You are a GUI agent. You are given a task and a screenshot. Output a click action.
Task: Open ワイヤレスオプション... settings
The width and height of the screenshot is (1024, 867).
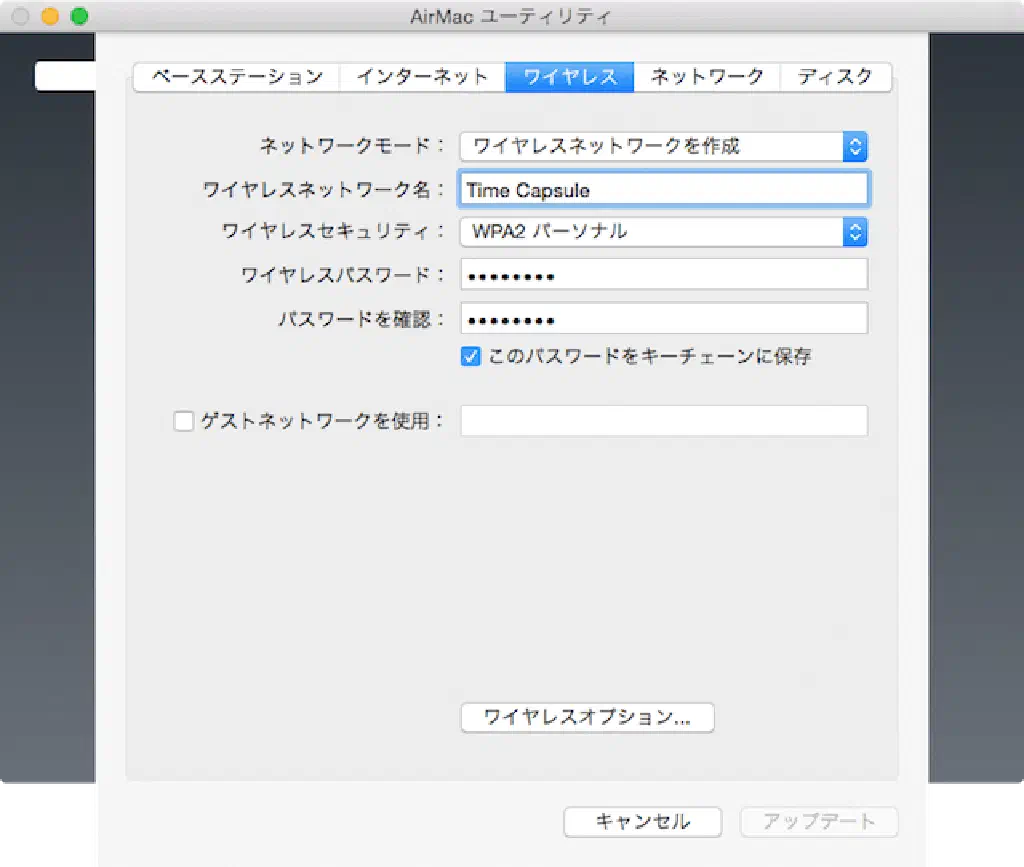click(587, 717)
